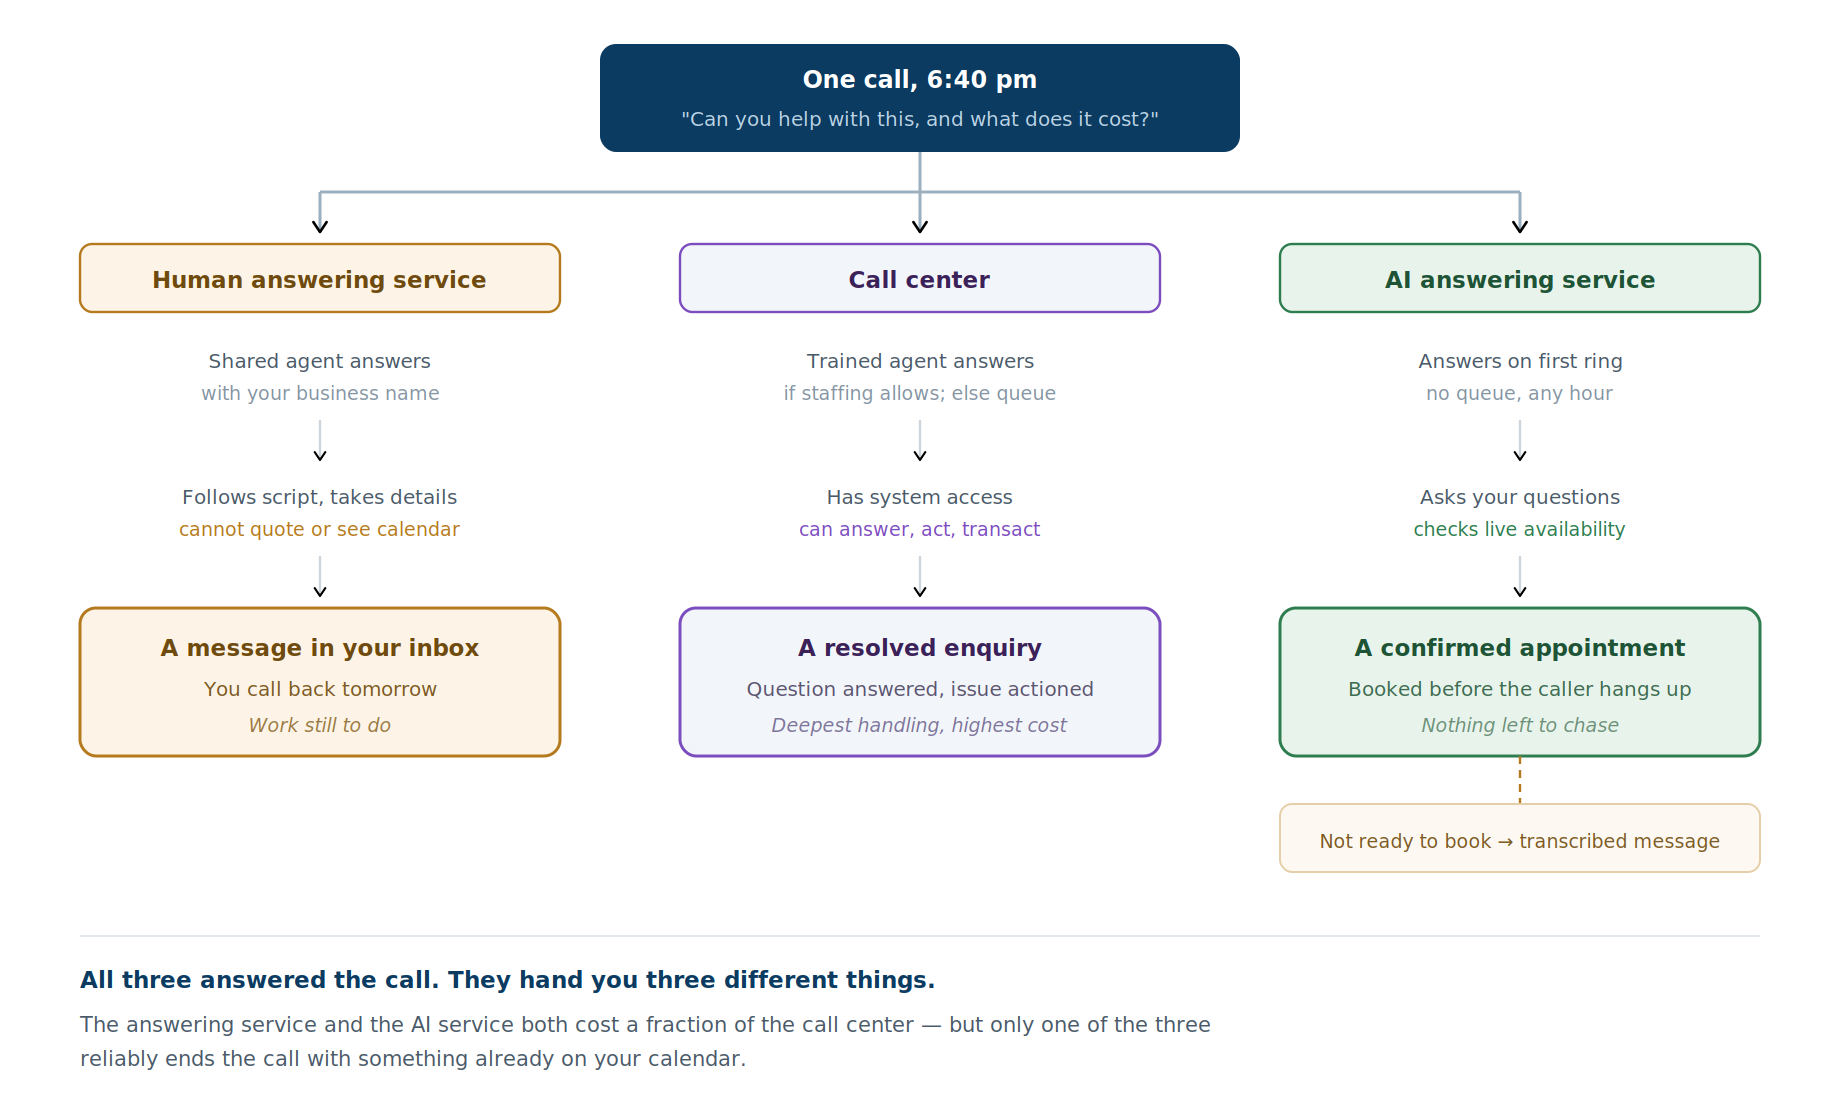Click 'Not ready to book → transcribed message' box
Screen dimensions: 1840x1120
(1520, 838)
